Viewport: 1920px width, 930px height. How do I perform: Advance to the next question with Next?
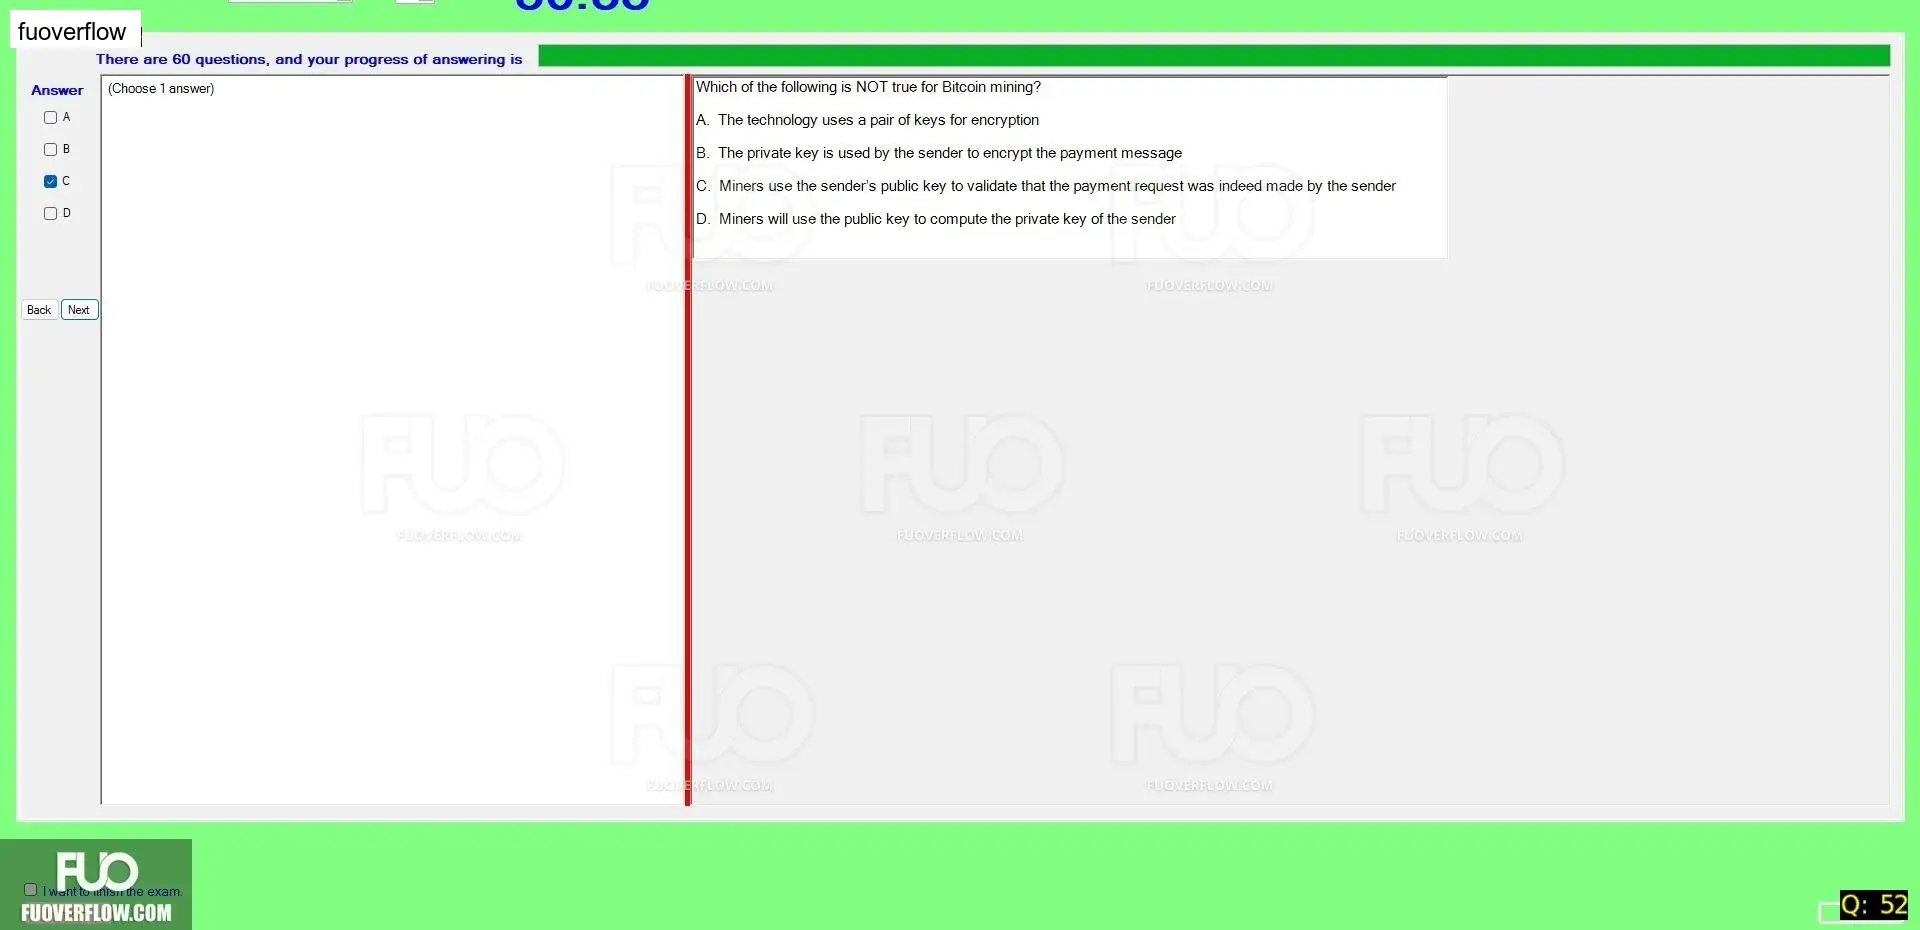pos(79,310)
